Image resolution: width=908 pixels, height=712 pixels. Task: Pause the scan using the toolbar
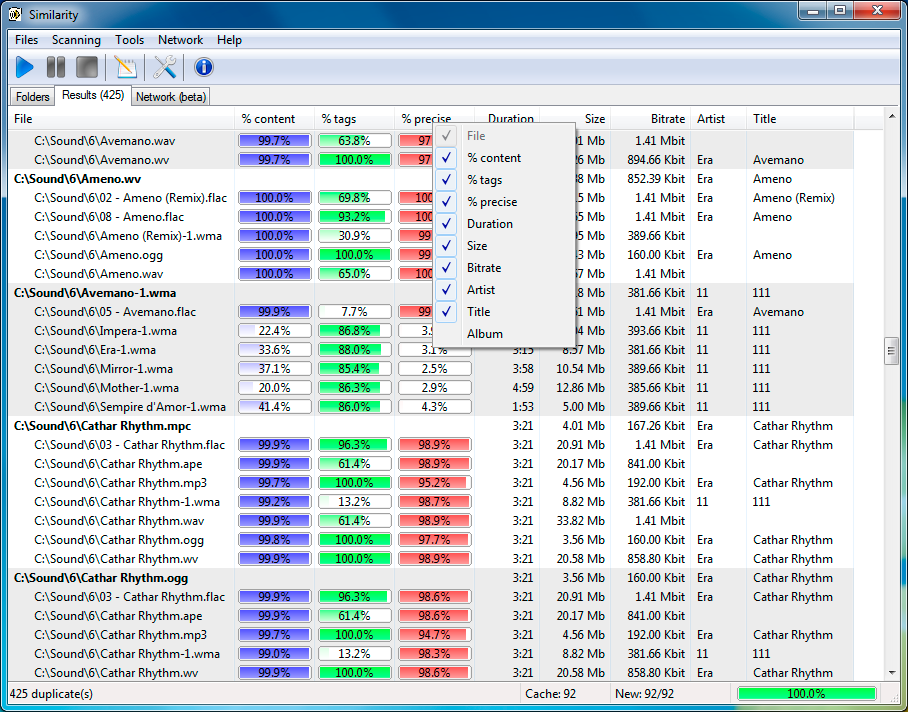56,67
